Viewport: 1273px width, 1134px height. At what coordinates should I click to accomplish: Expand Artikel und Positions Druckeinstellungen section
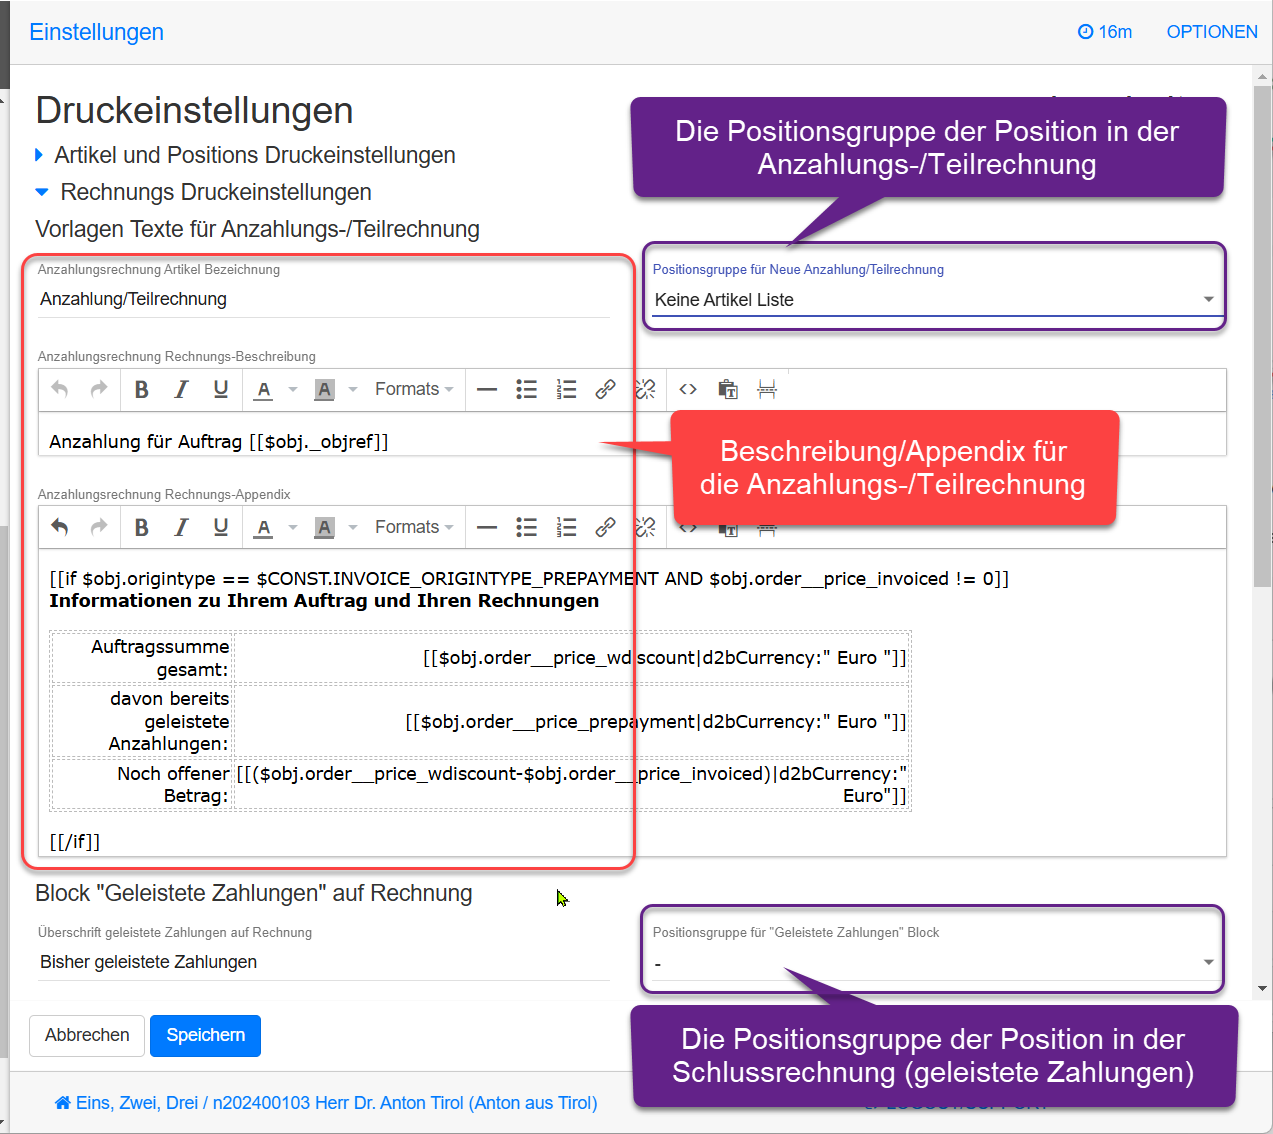246,155
